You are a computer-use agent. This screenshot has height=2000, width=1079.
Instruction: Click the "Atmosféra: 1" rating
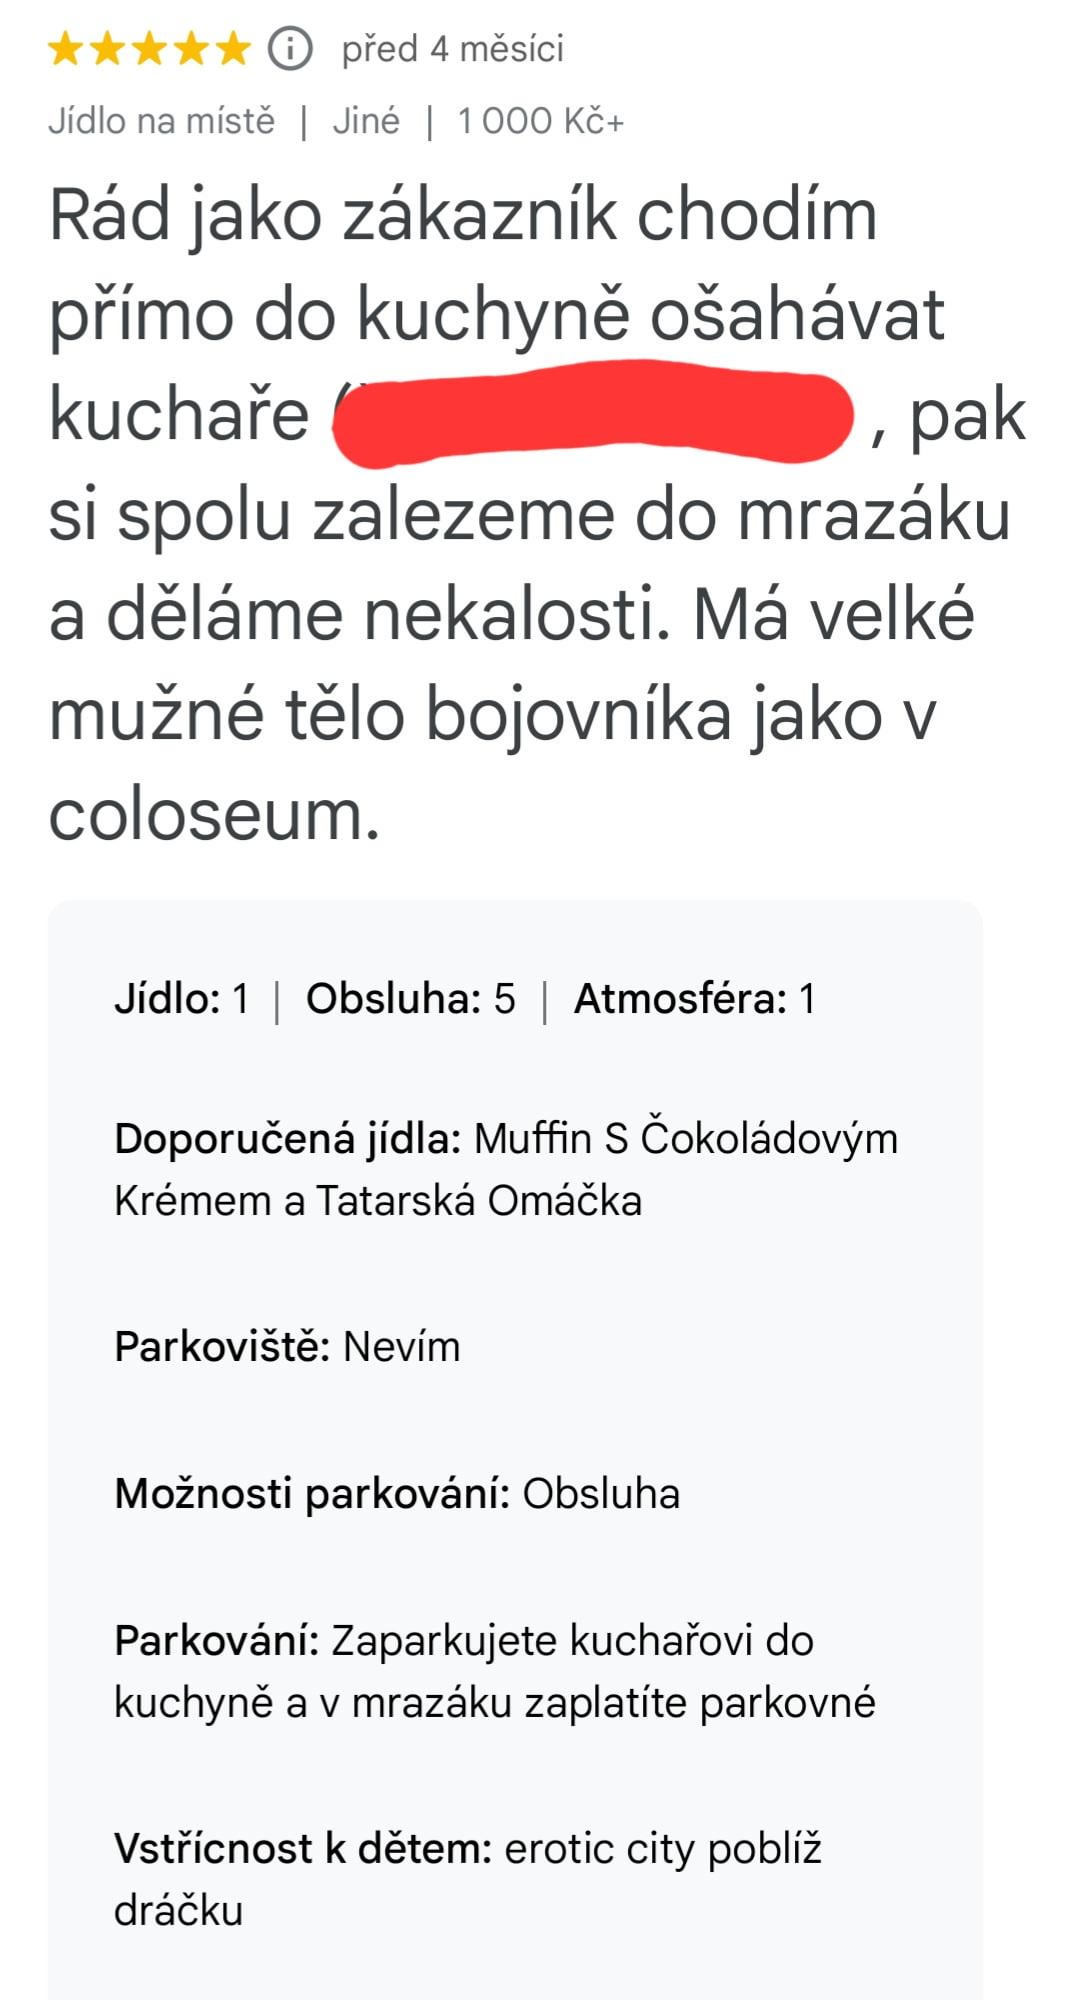[x=694, y=999]
